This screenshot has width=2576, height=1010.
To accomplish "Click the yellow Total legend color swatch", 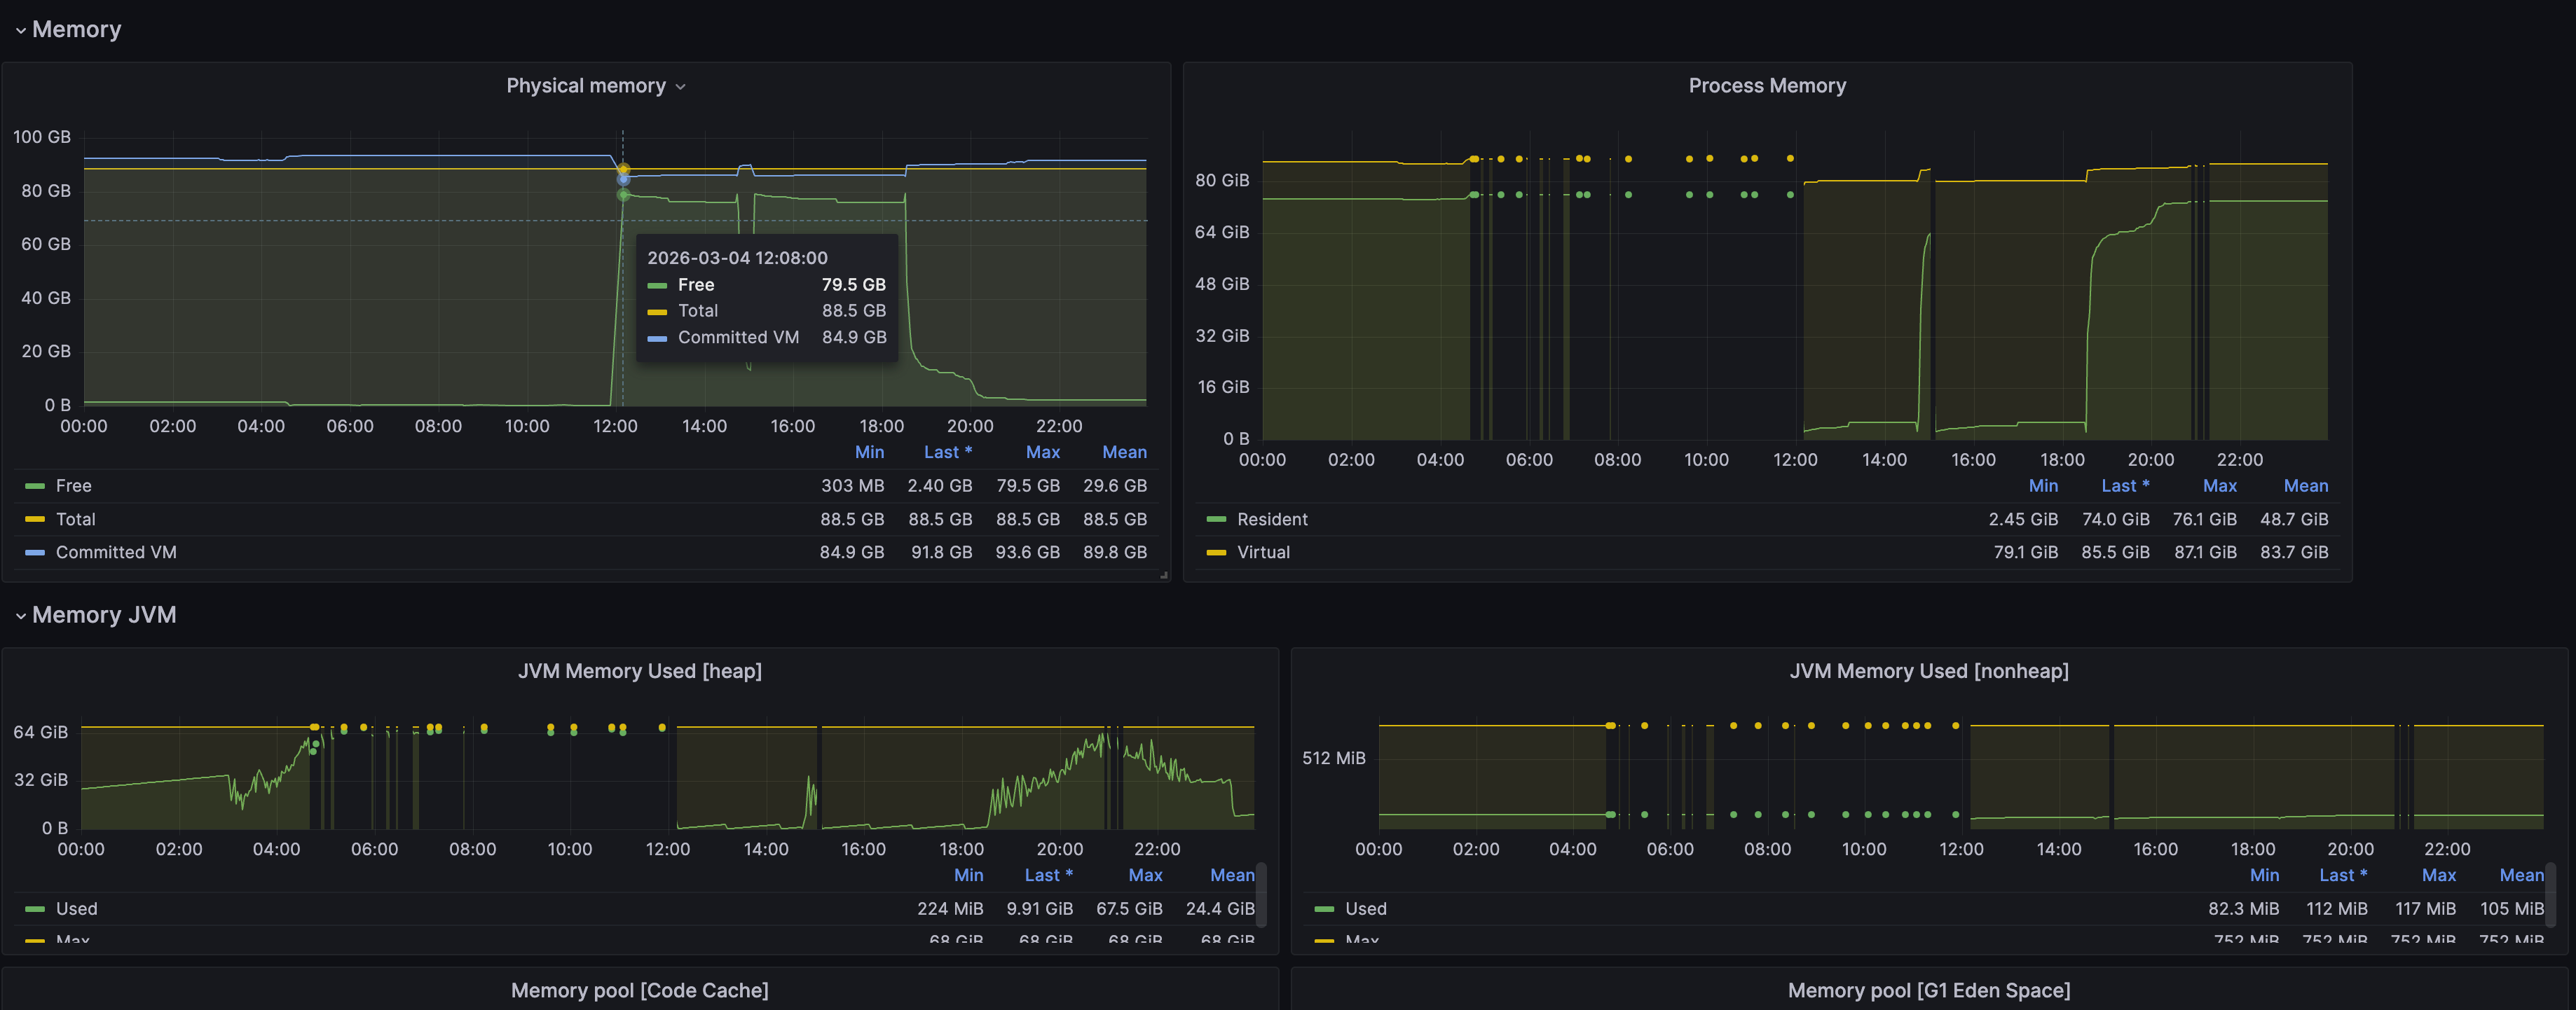I will [35, 519].
